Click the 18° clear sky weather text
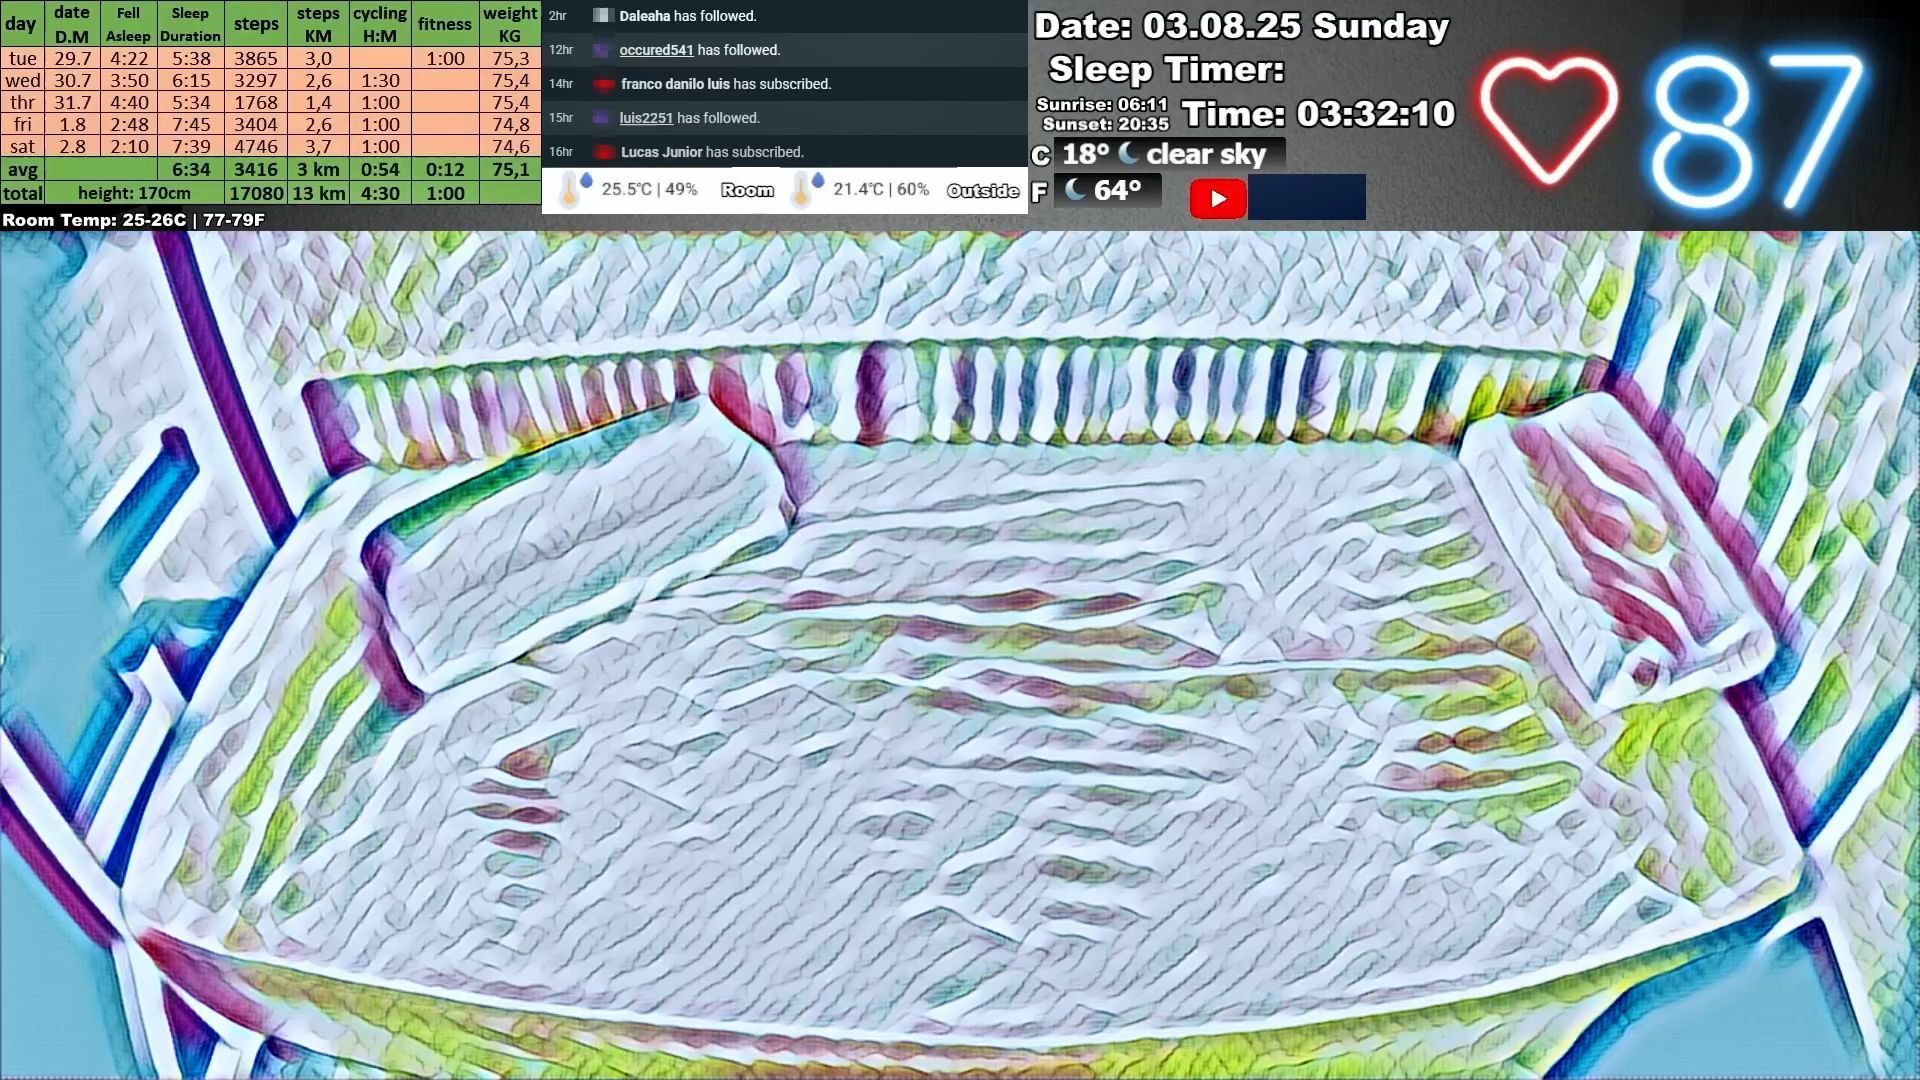This screenshot has width=1920, height=1080. pyautogui.click(x=1164, y=154)
